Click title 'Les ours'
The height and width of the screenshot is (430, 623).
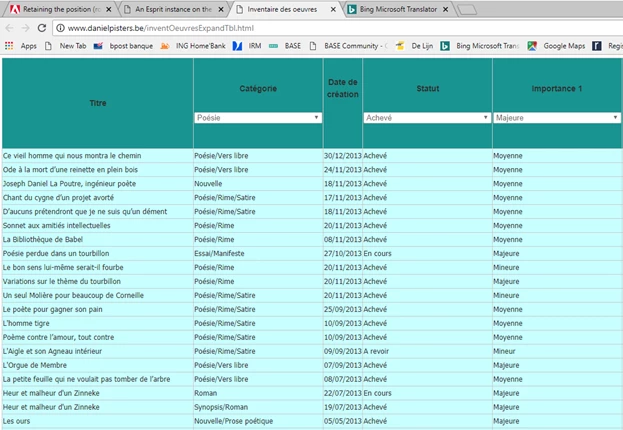(x=16, y=421)
